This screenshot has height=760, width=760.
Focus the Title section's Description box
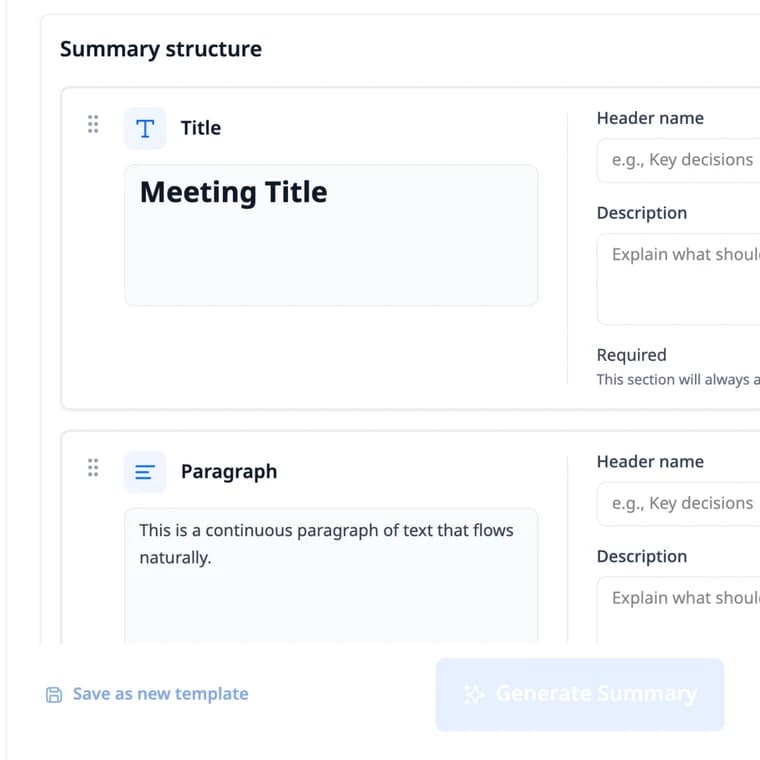(679, 279)
